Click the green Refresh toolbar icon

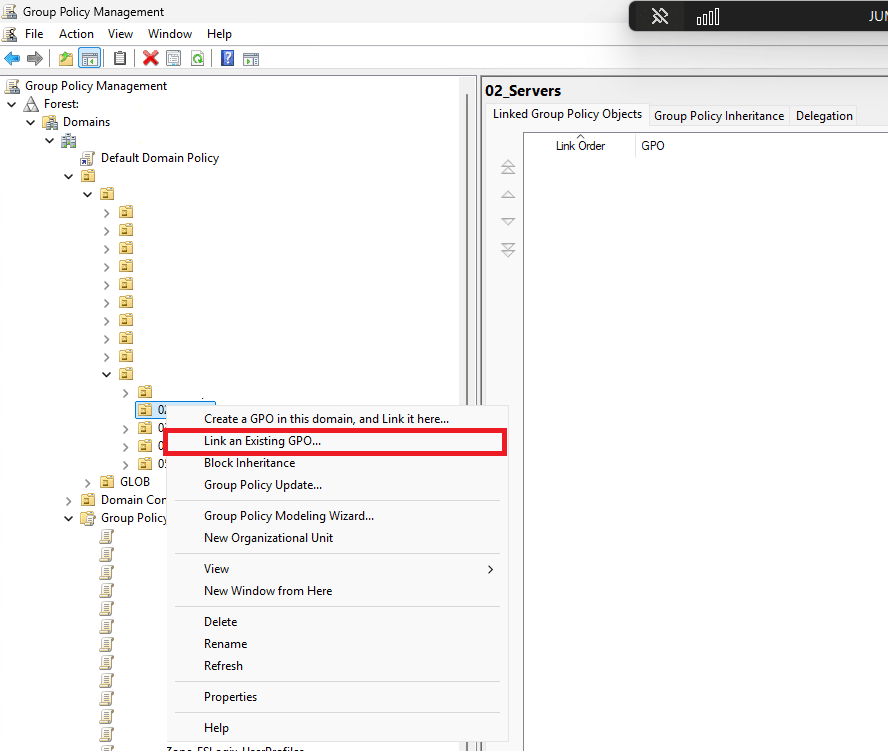(x=197, y=58)
